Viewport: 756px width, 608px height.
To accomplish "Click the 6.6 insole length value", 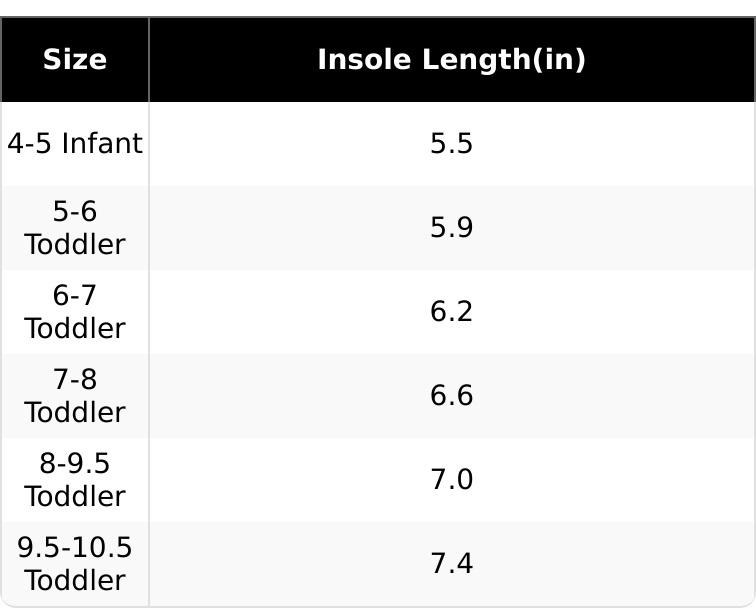I will [x=451, y=396].
